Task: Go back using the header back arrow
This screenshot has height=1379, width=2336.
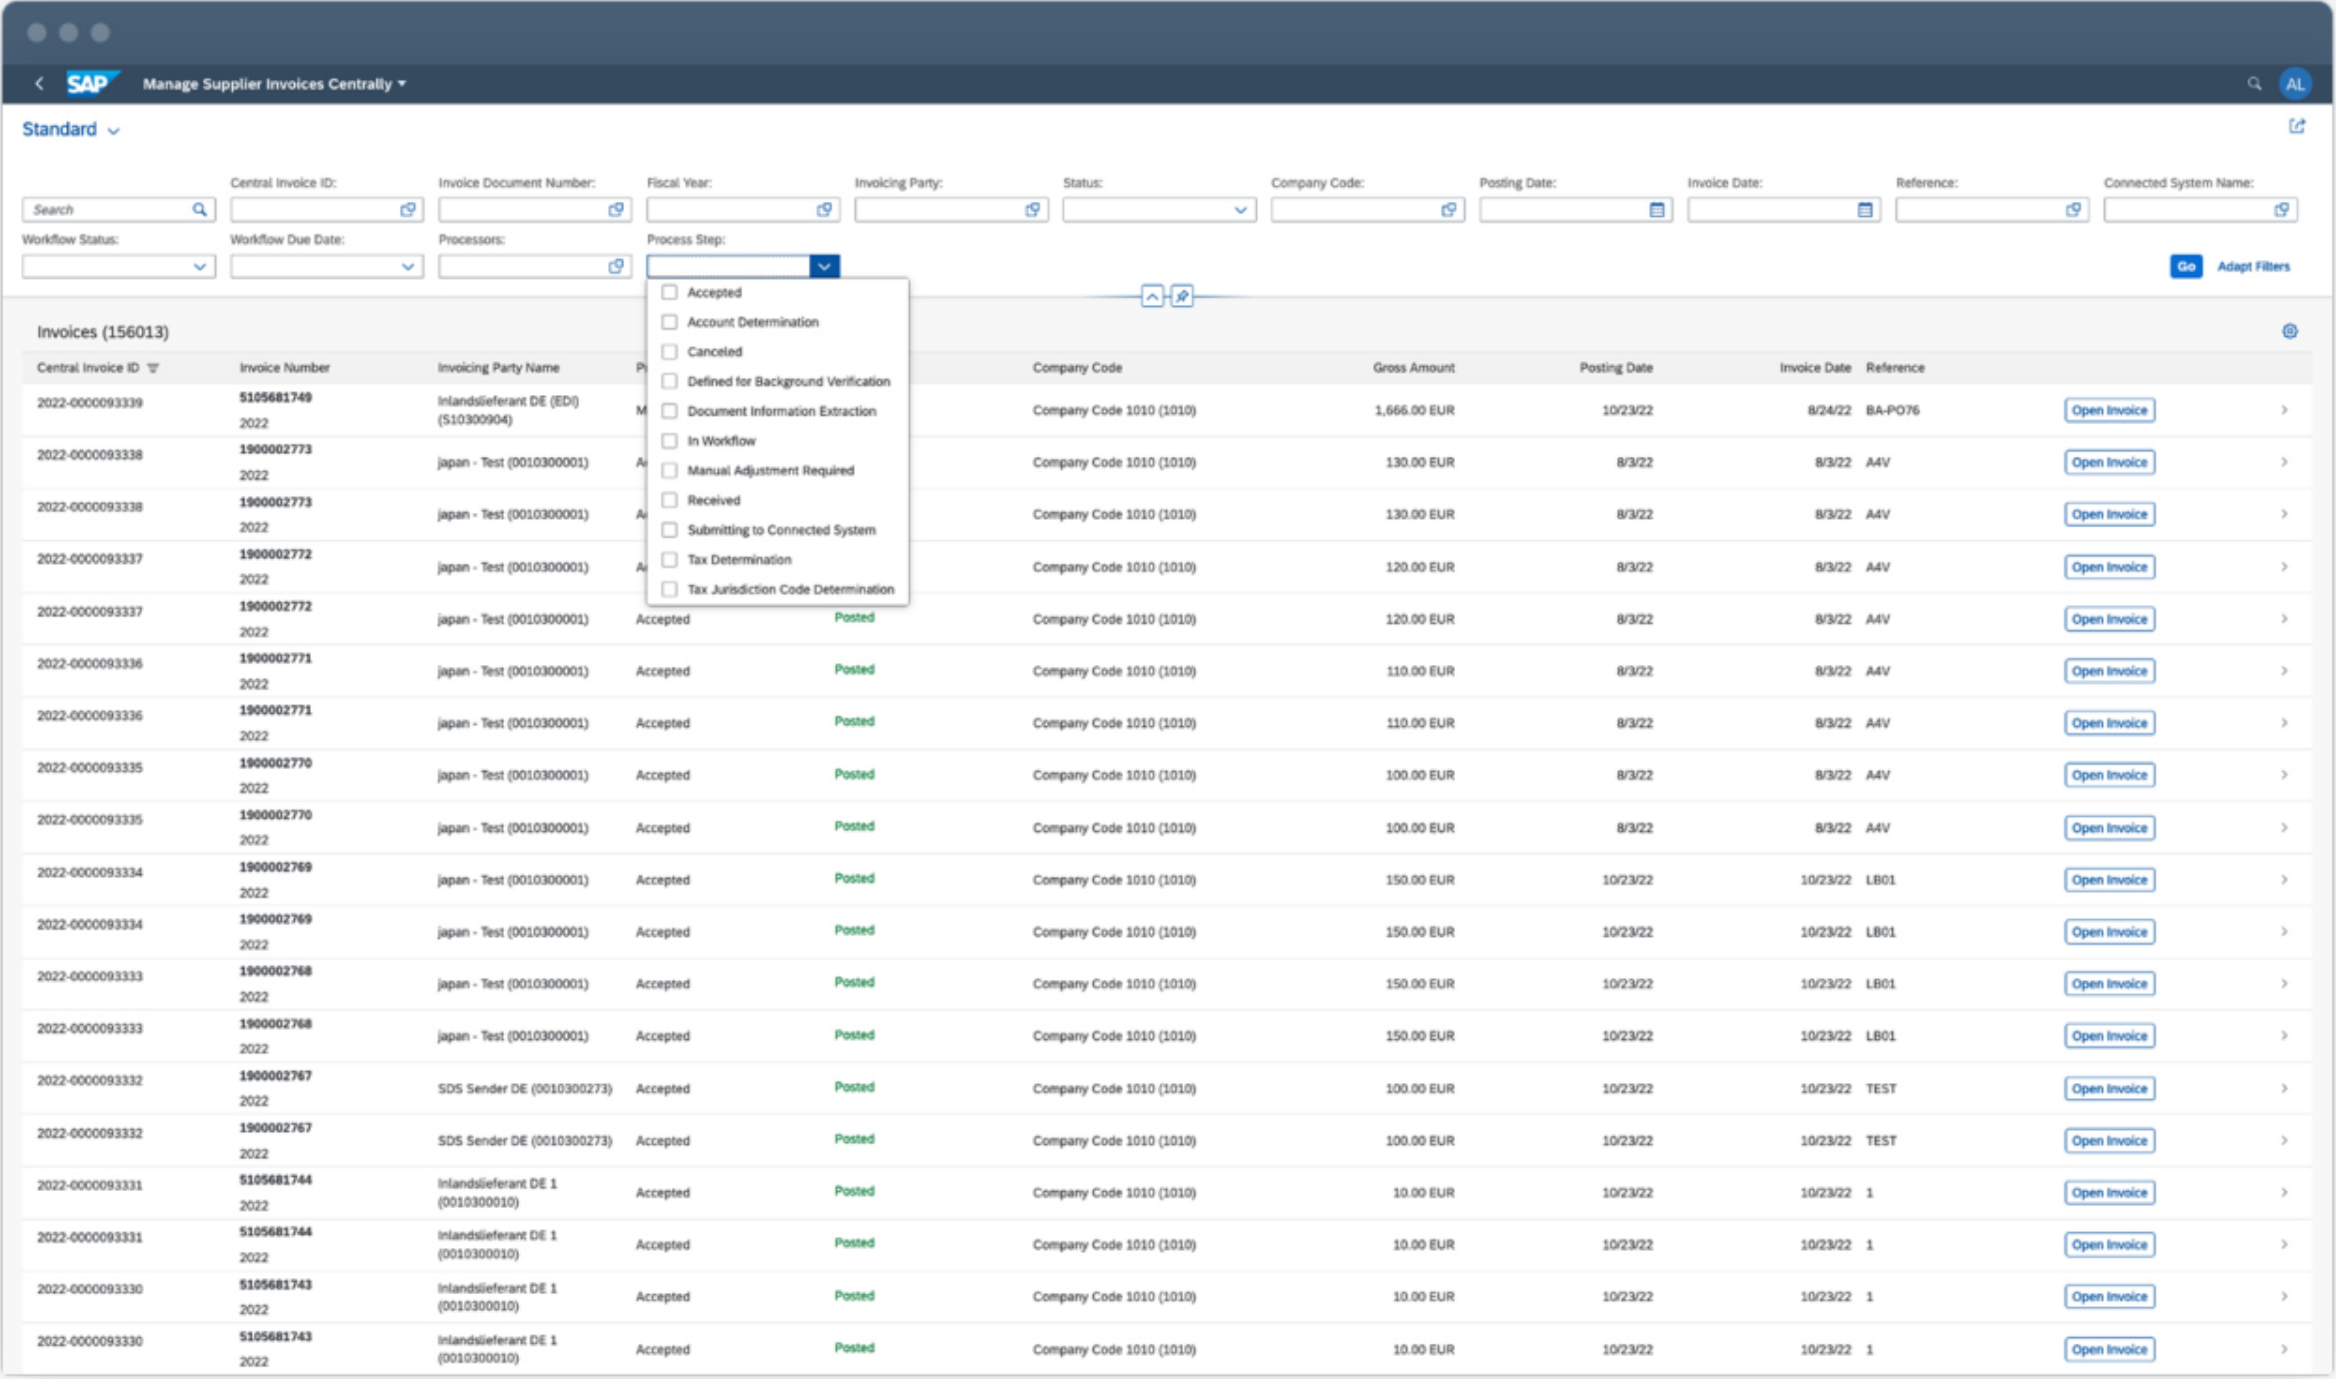Action: tap(39, 84)
